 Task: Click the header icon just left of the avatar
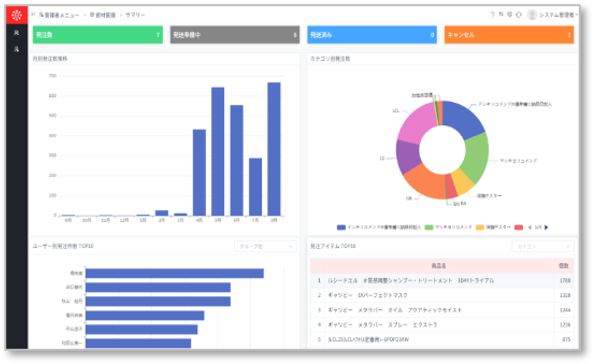(x=519, y=15)
